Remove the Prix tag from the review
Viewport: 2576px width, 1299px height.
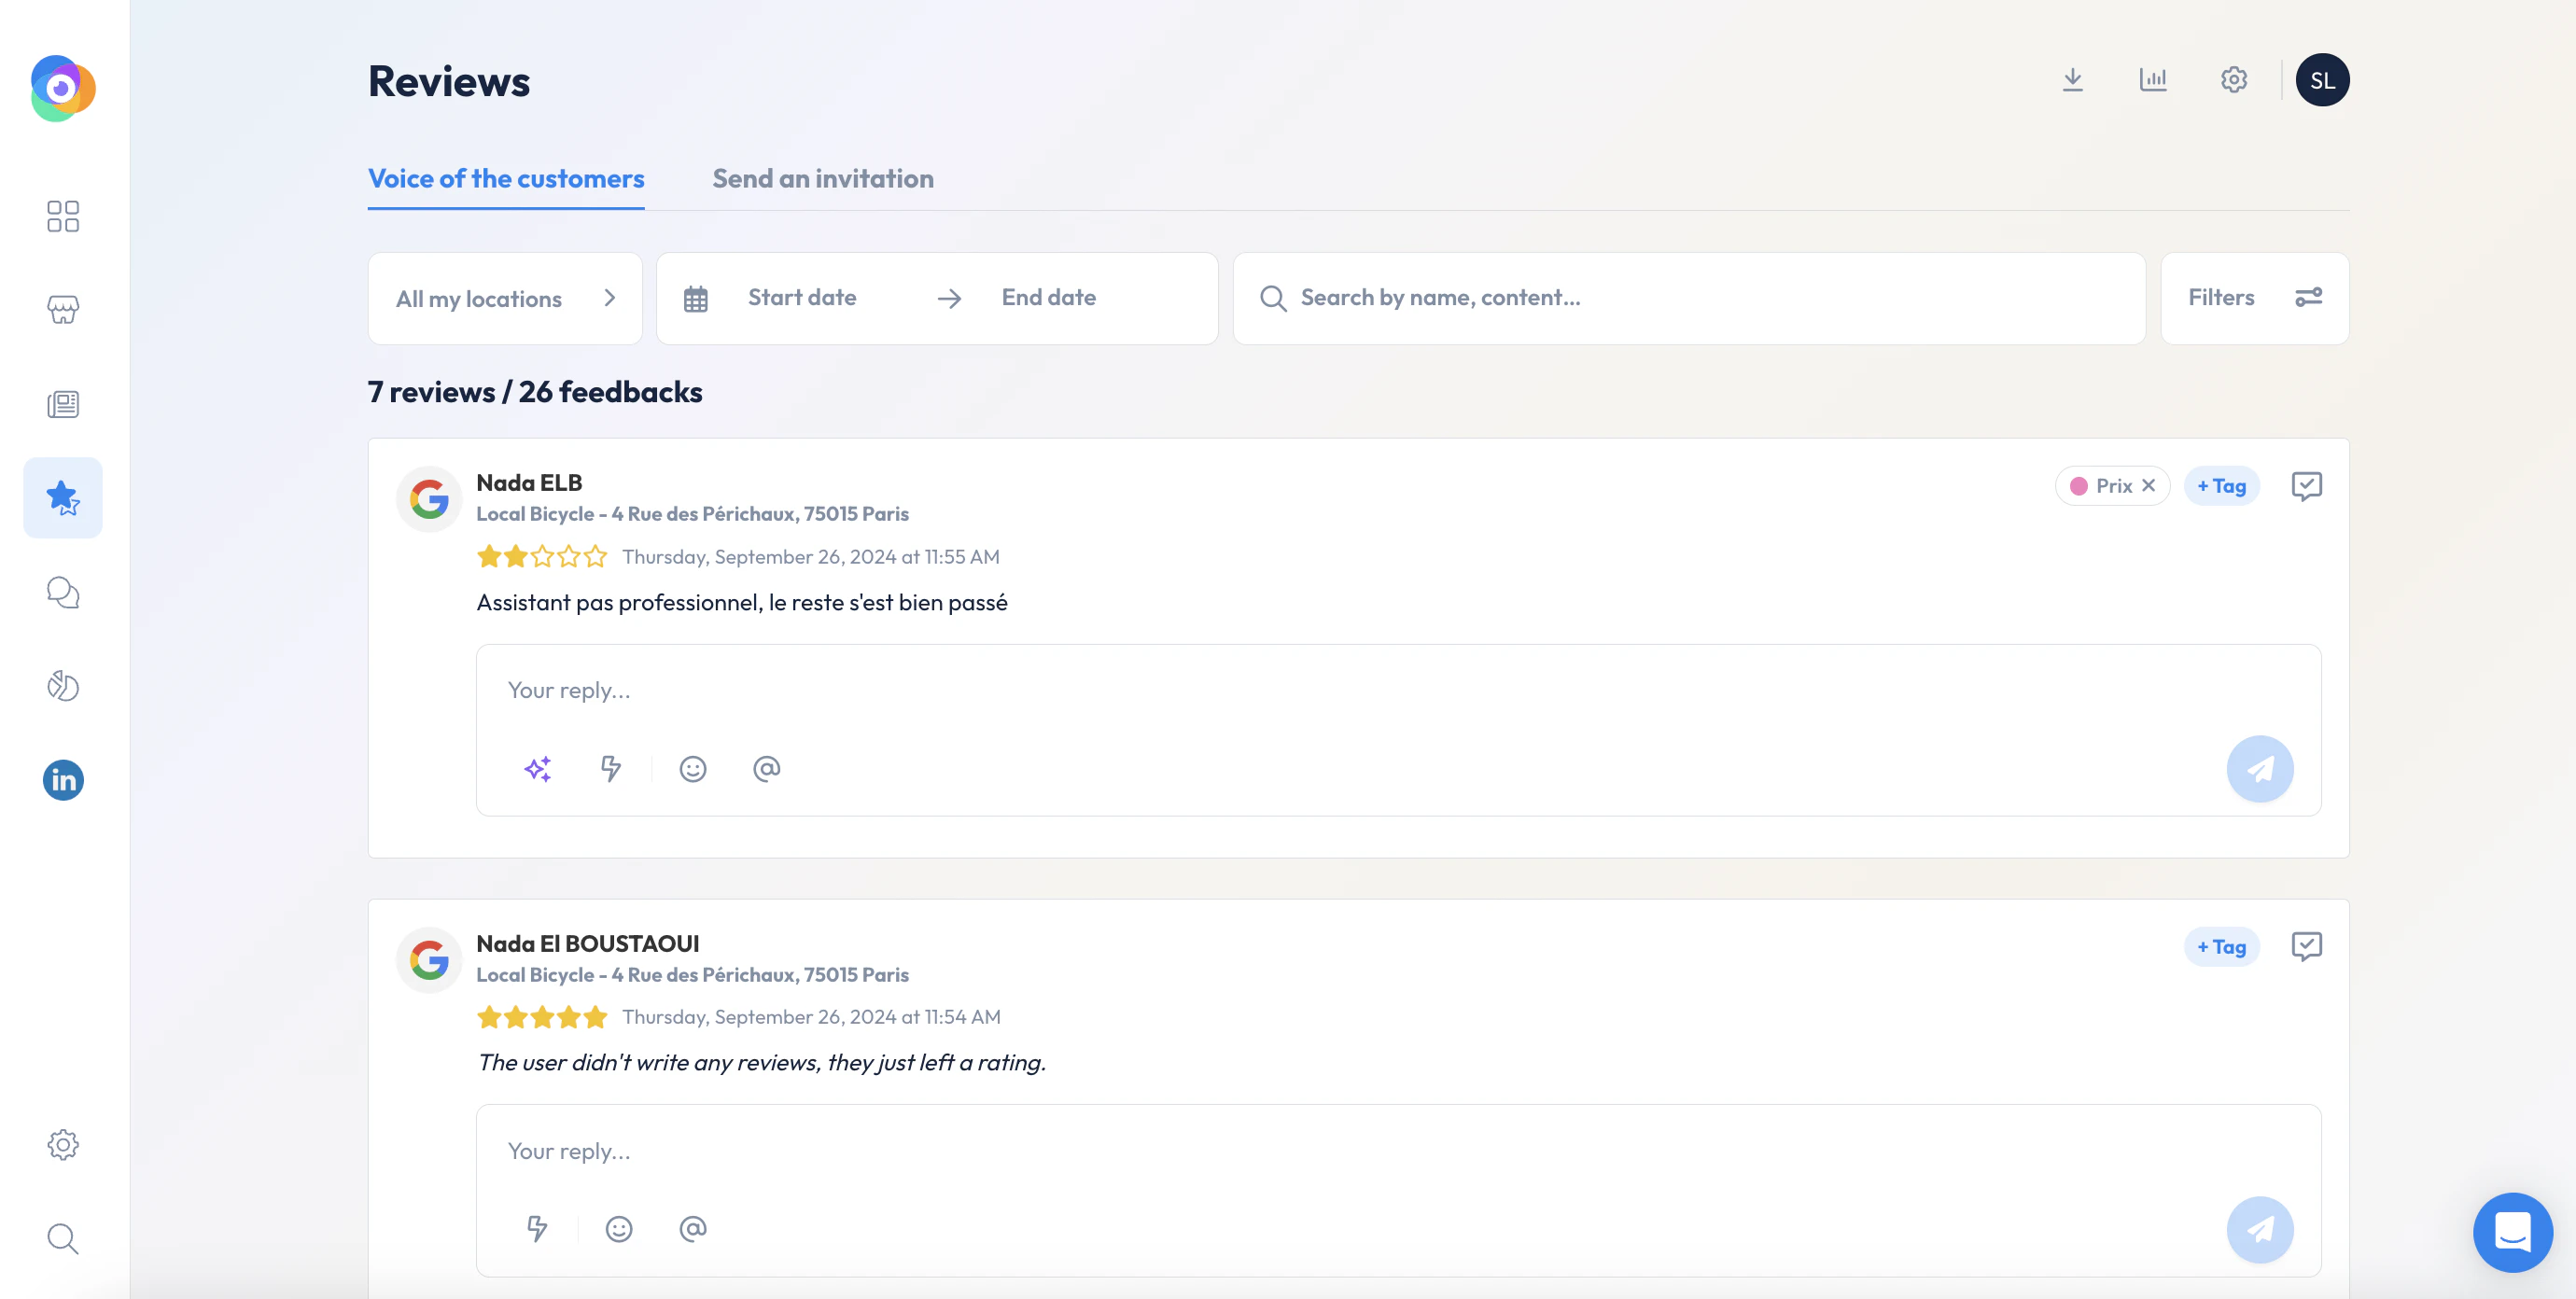[x=2149, y=485]
